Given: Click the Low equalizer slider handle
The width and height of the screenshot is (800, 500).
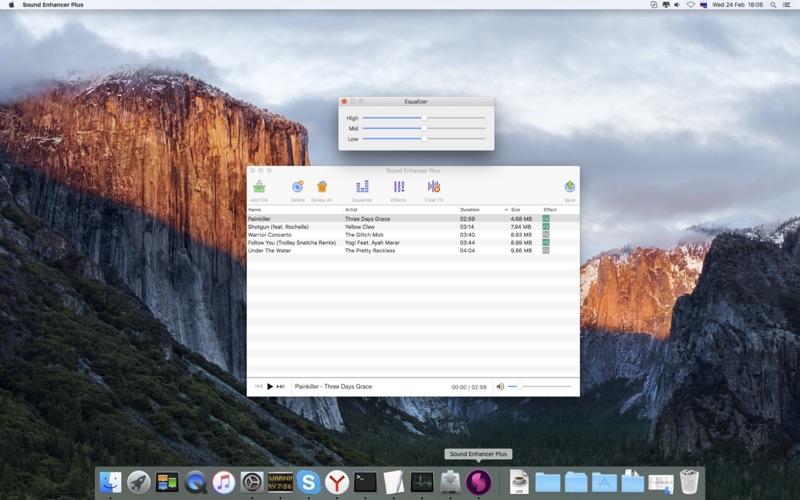Looking at the screenshot, I should point(424,138).
